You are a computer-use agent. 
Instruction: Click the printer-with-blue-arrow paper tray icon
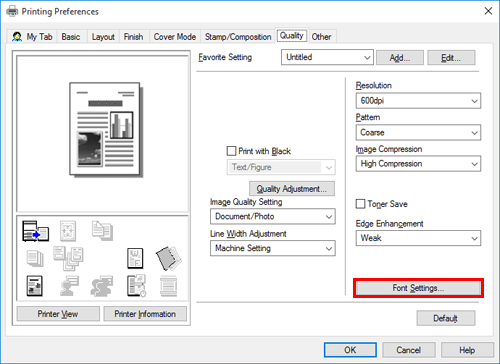pos(35,231)
